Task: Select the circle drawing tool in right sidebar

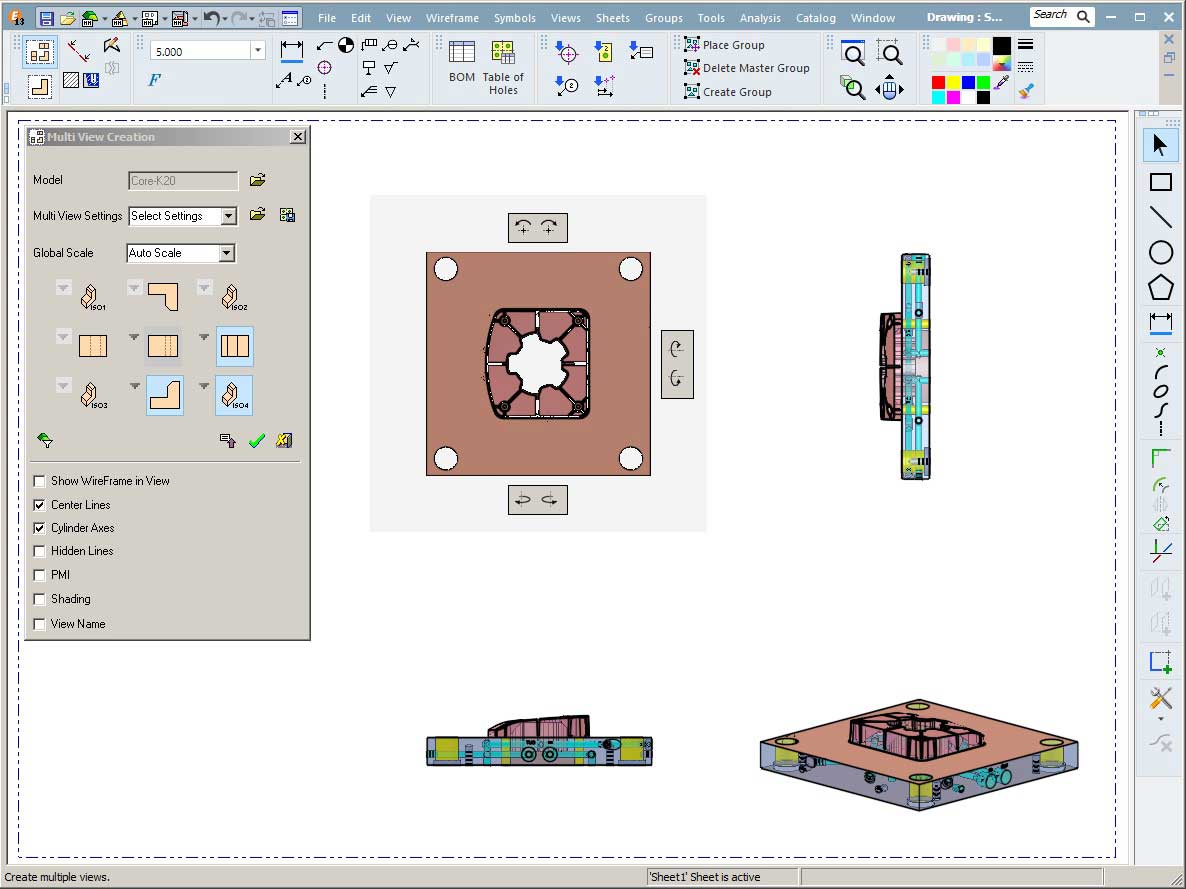Action: coord(1160,253)
